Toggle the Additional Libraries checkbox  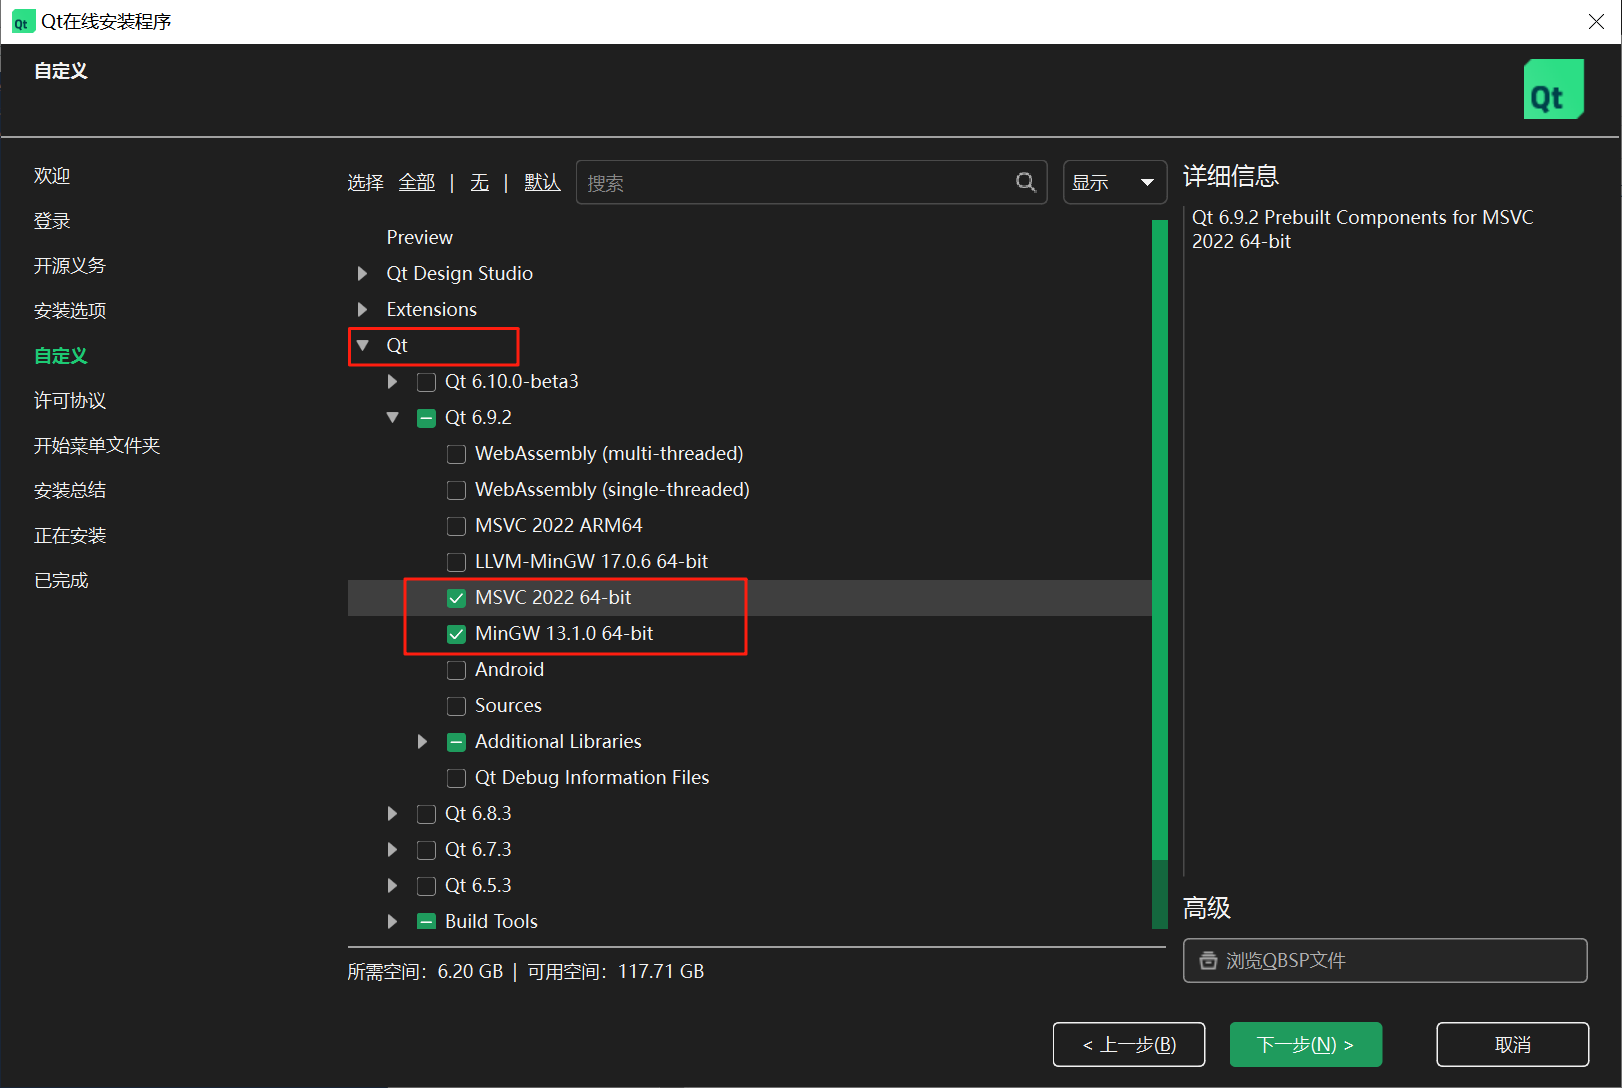tap(456, 742)
